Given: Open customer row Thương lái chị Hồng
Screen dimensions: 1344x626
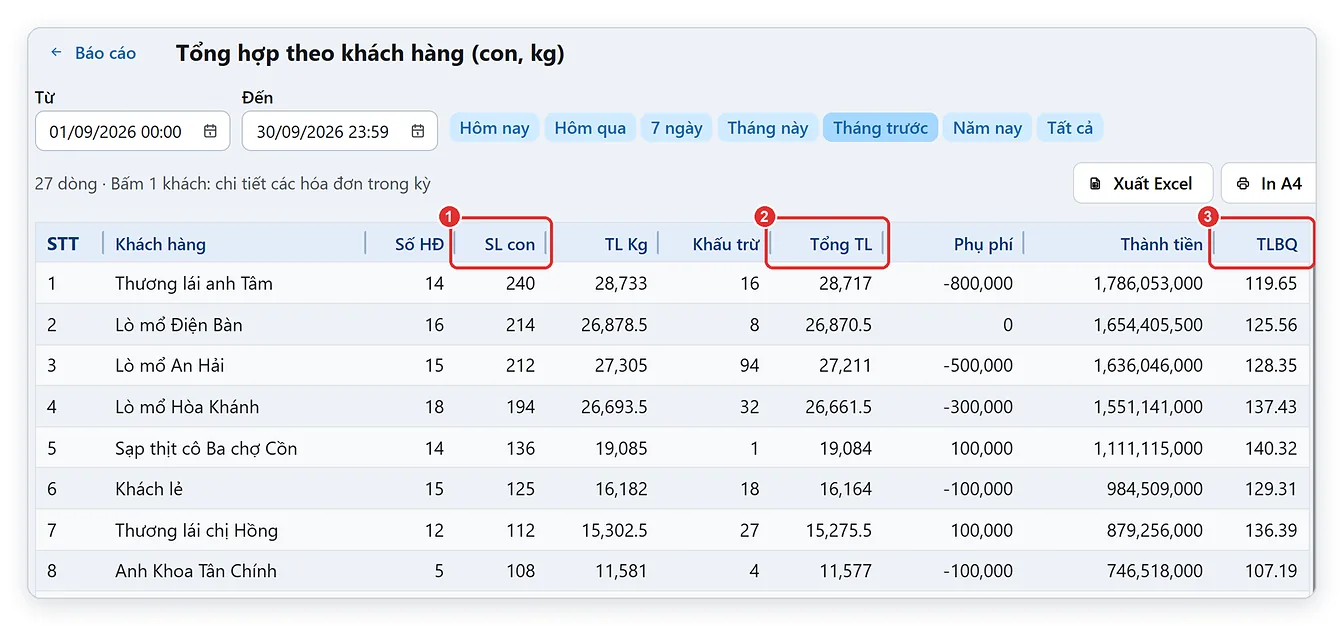Looking at the screenshot, I should pyautogui.click(x=672, y=530).
